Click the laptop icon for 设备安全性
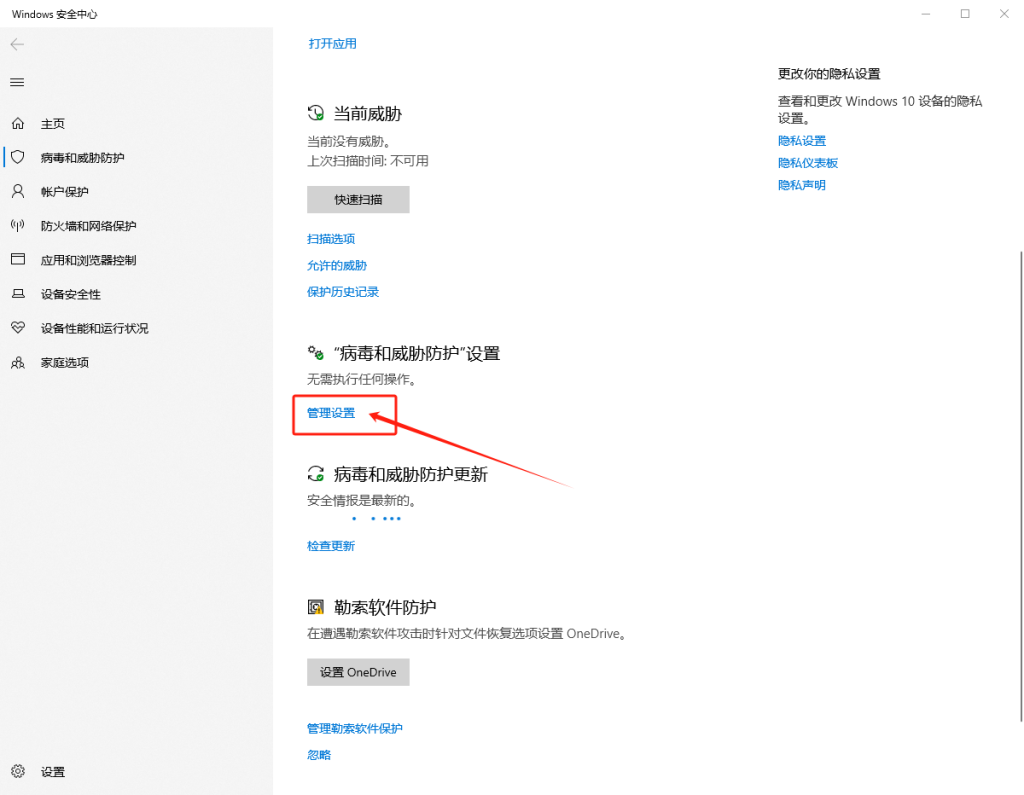This screenshot has height=795, width=1024. [18, 294]
